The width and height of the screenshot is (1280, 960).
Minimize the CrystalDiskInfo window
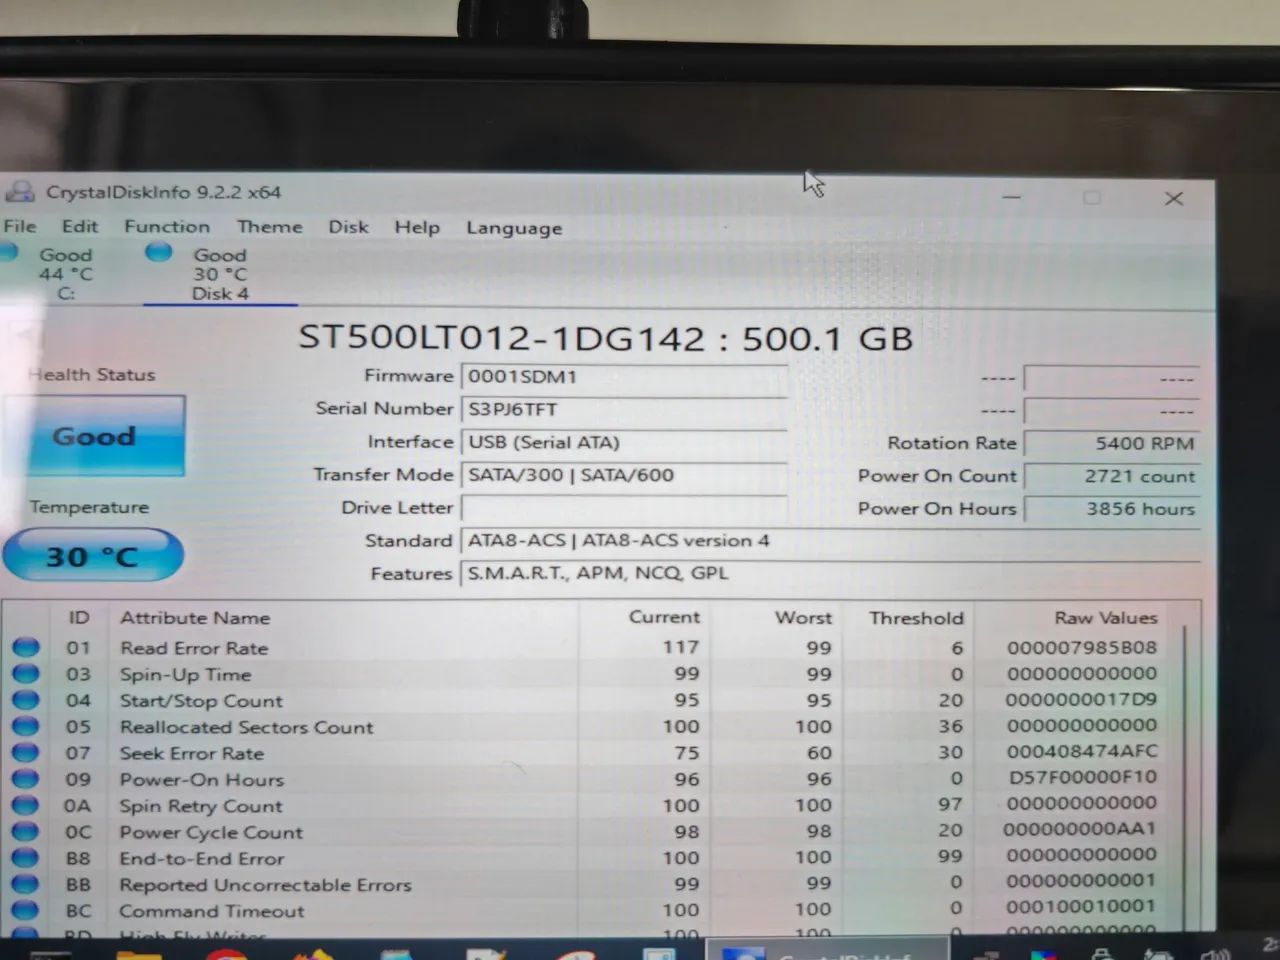tap(1012, 197)
